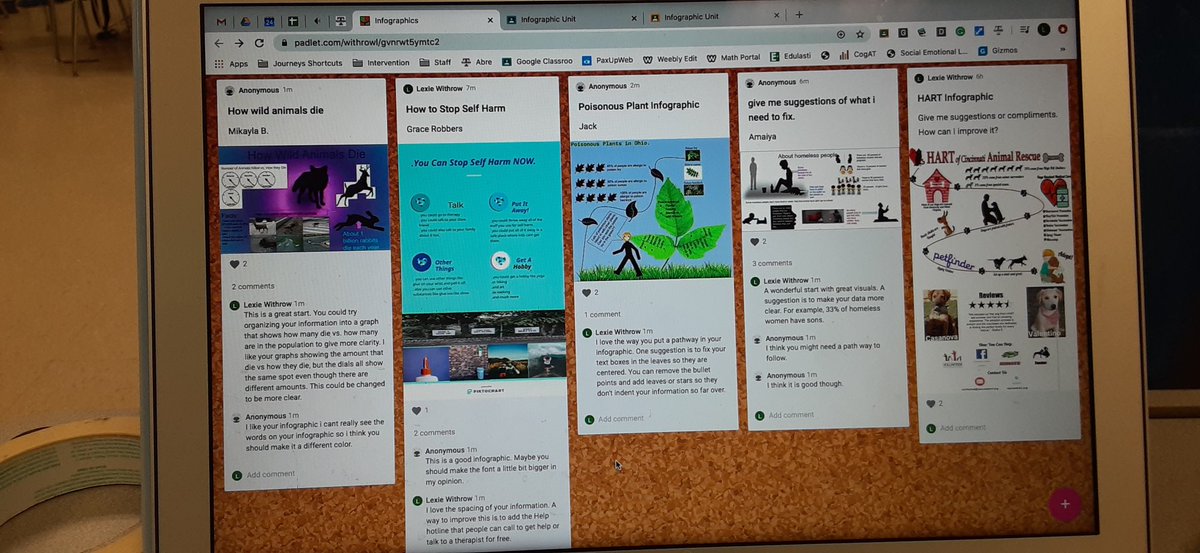Add comment on Poisonous Plant Infographic post
Screen dimensions: 1200x553
tap(623, 418)
